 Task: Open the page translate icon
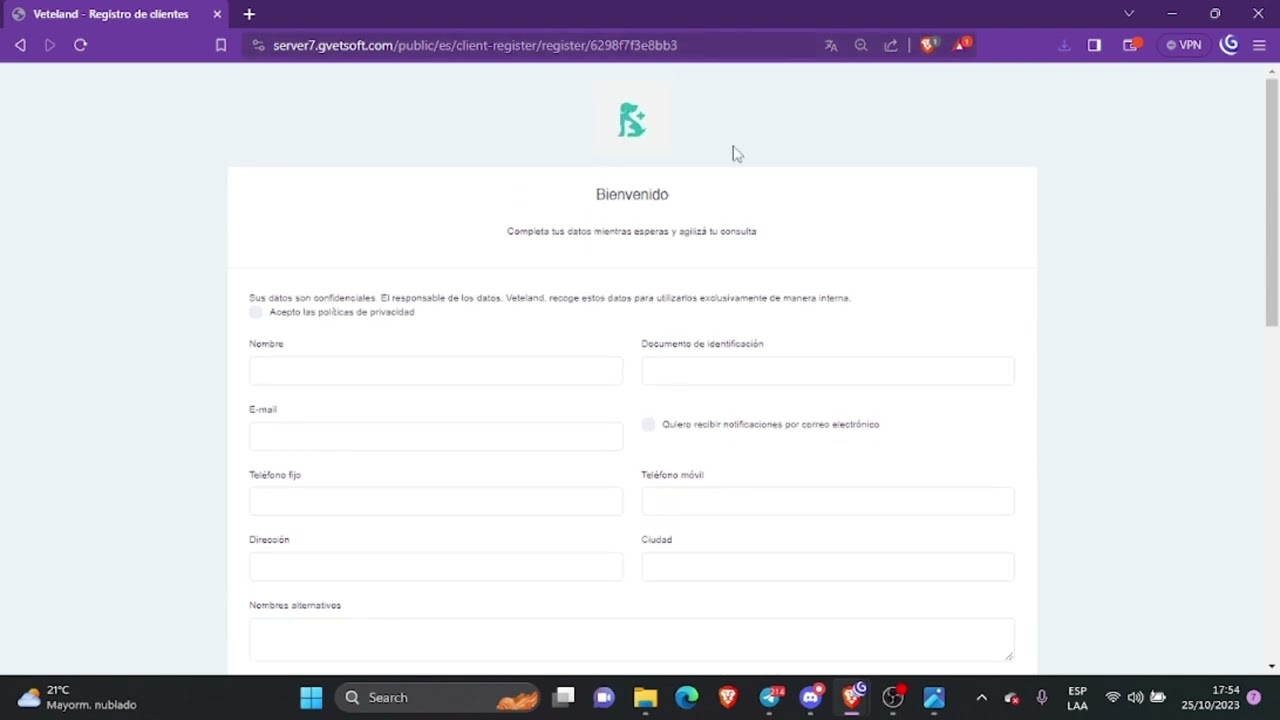pos(831,45)
